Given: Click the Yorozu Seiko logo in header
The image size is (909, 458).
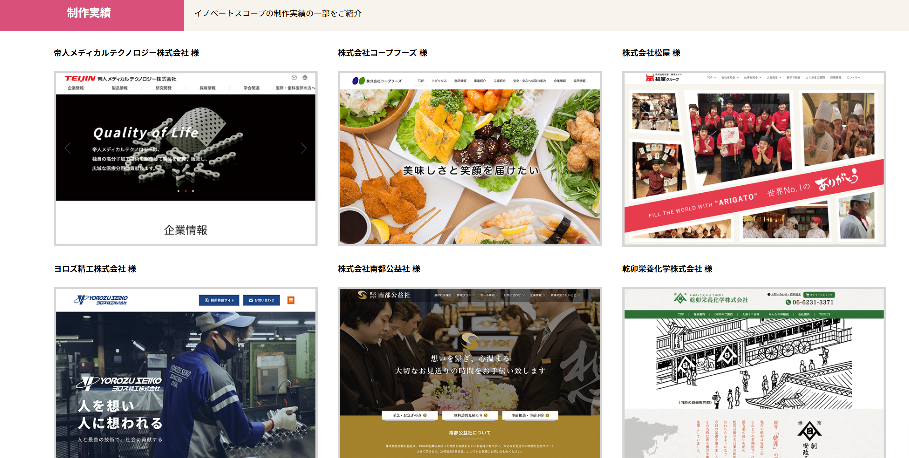Looking at the screenshot, I should point(99,299).
